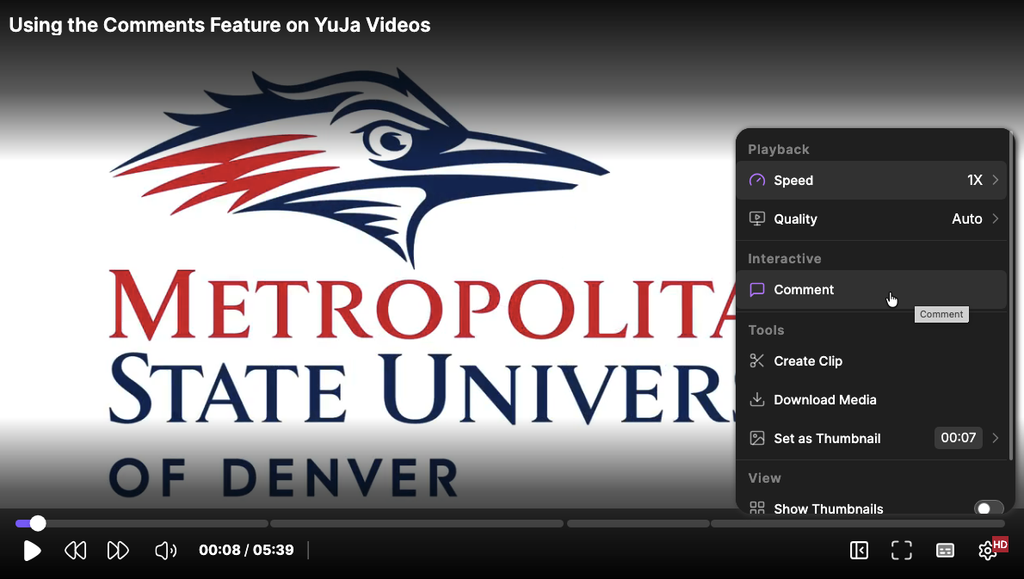Expand the Set as Thumbnail chevron

(x=995, y=437)
